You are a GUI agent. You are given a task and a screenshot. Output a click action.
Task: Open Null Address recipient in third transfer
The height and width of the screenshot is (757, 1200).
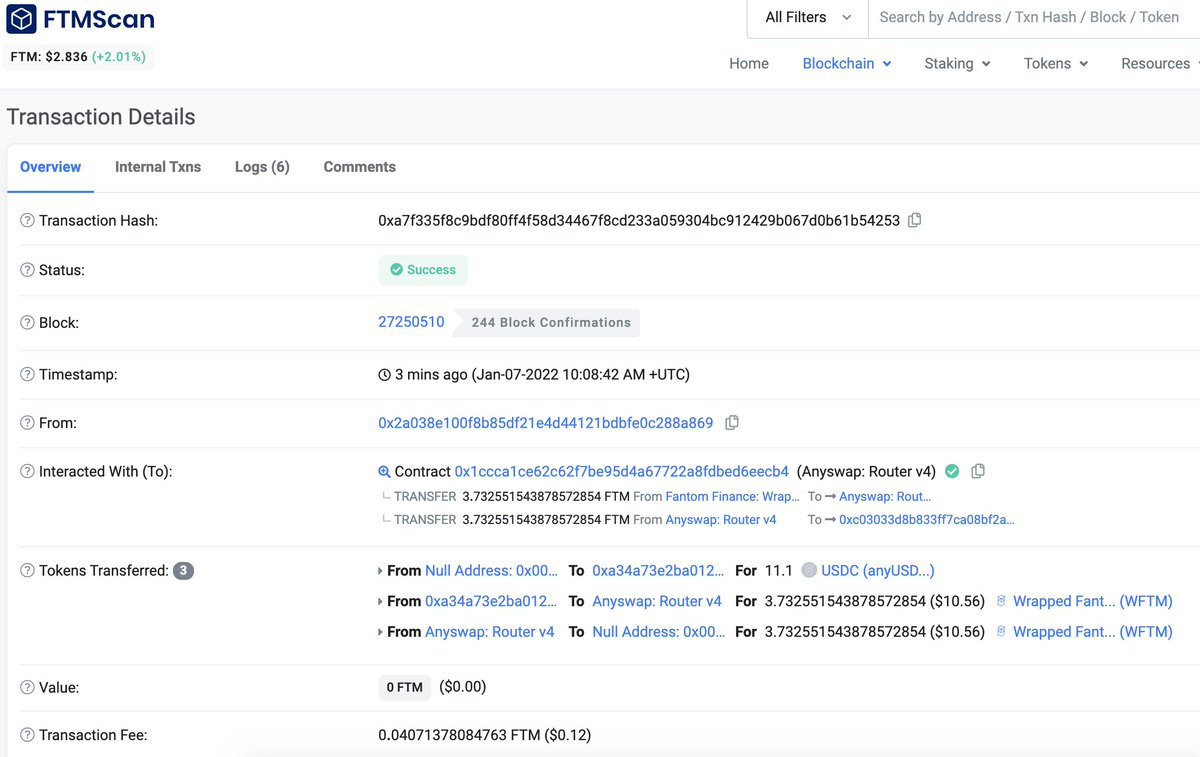click(x=658, y=632)
